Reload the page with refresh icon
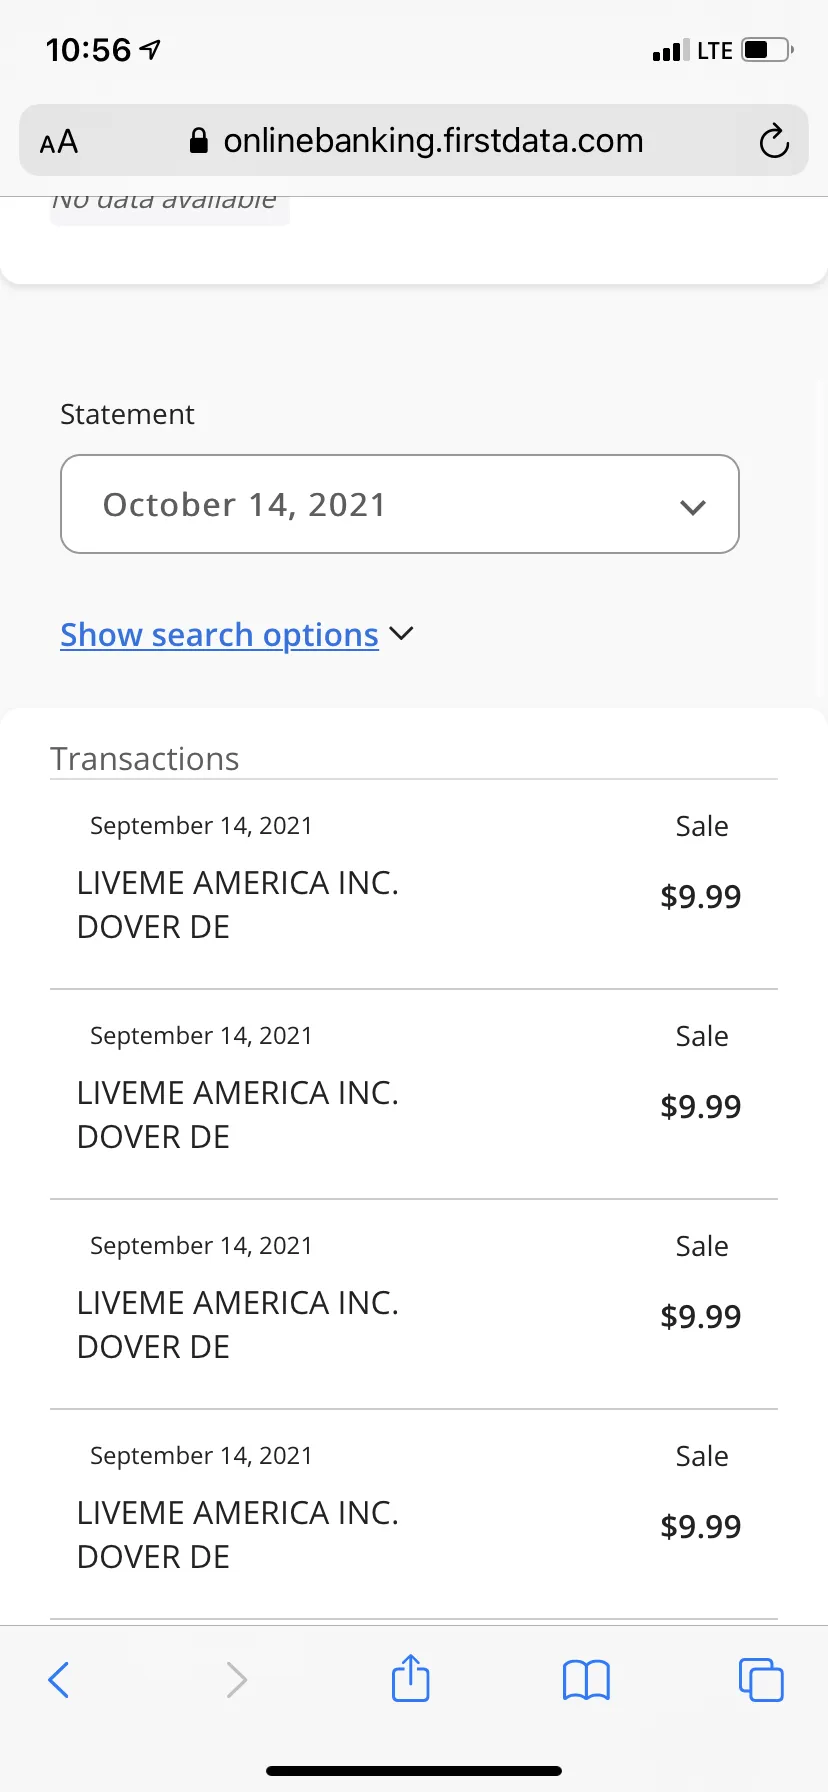The width and height of the screenshot is (828, 1792). coord(774,141)
